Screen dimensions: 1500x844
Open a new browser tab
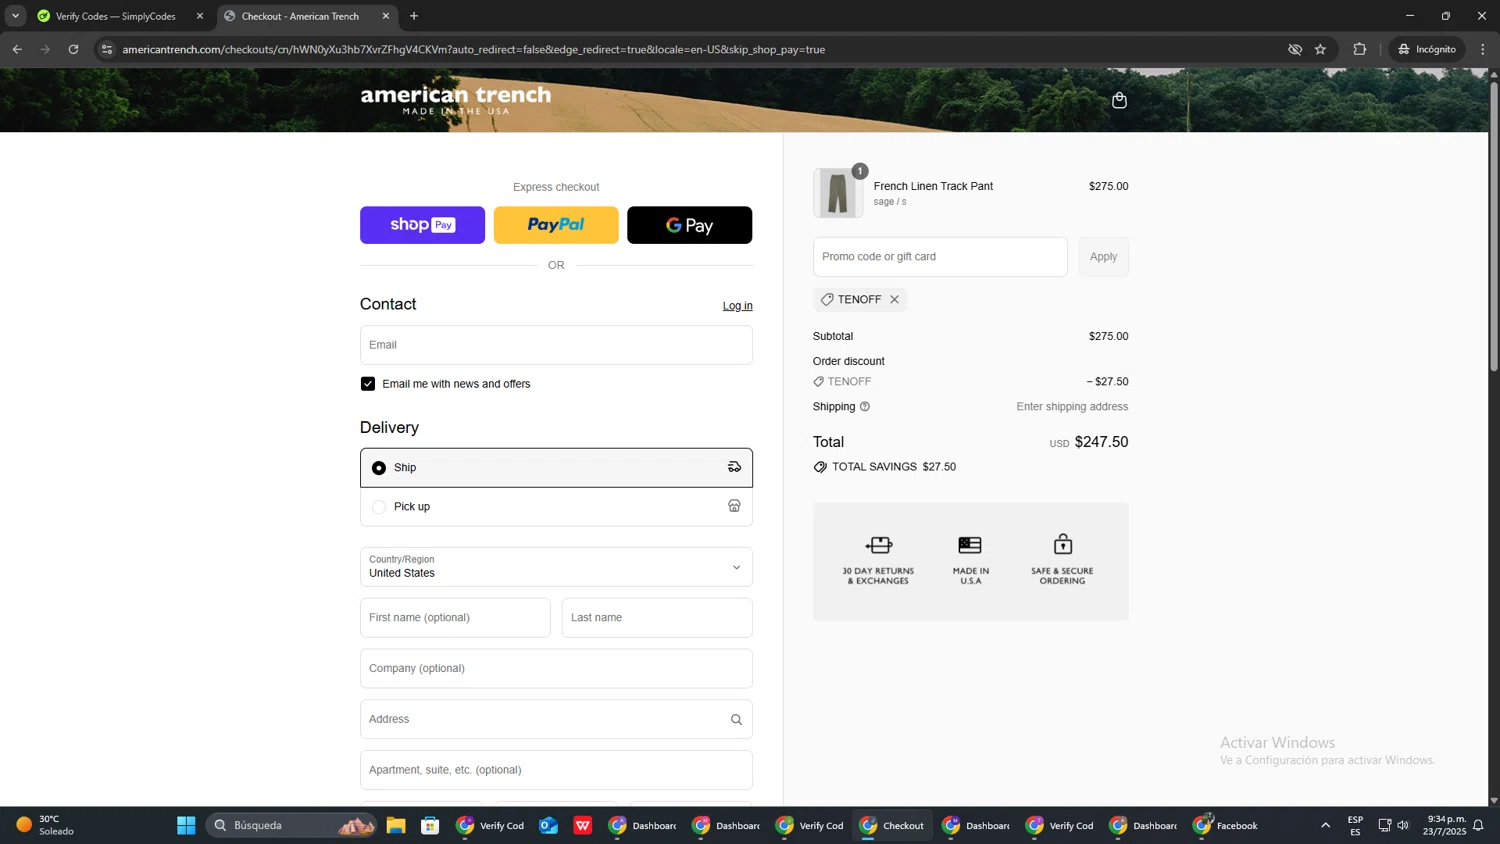tap(414, 16)
